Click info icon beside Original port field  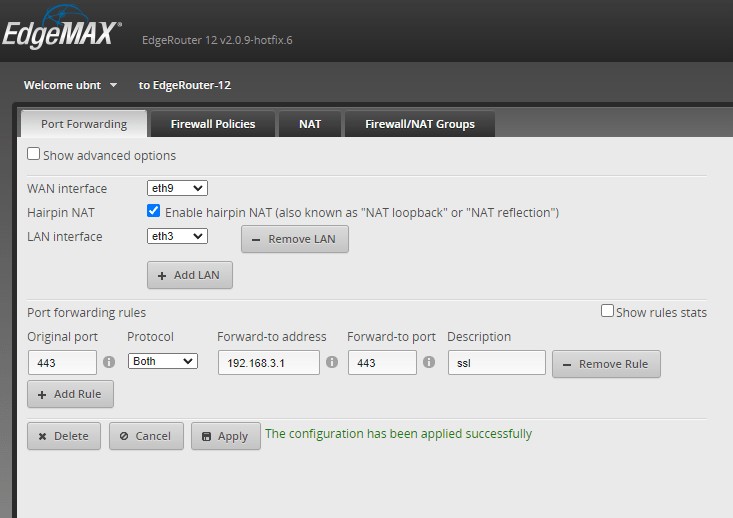109,362
